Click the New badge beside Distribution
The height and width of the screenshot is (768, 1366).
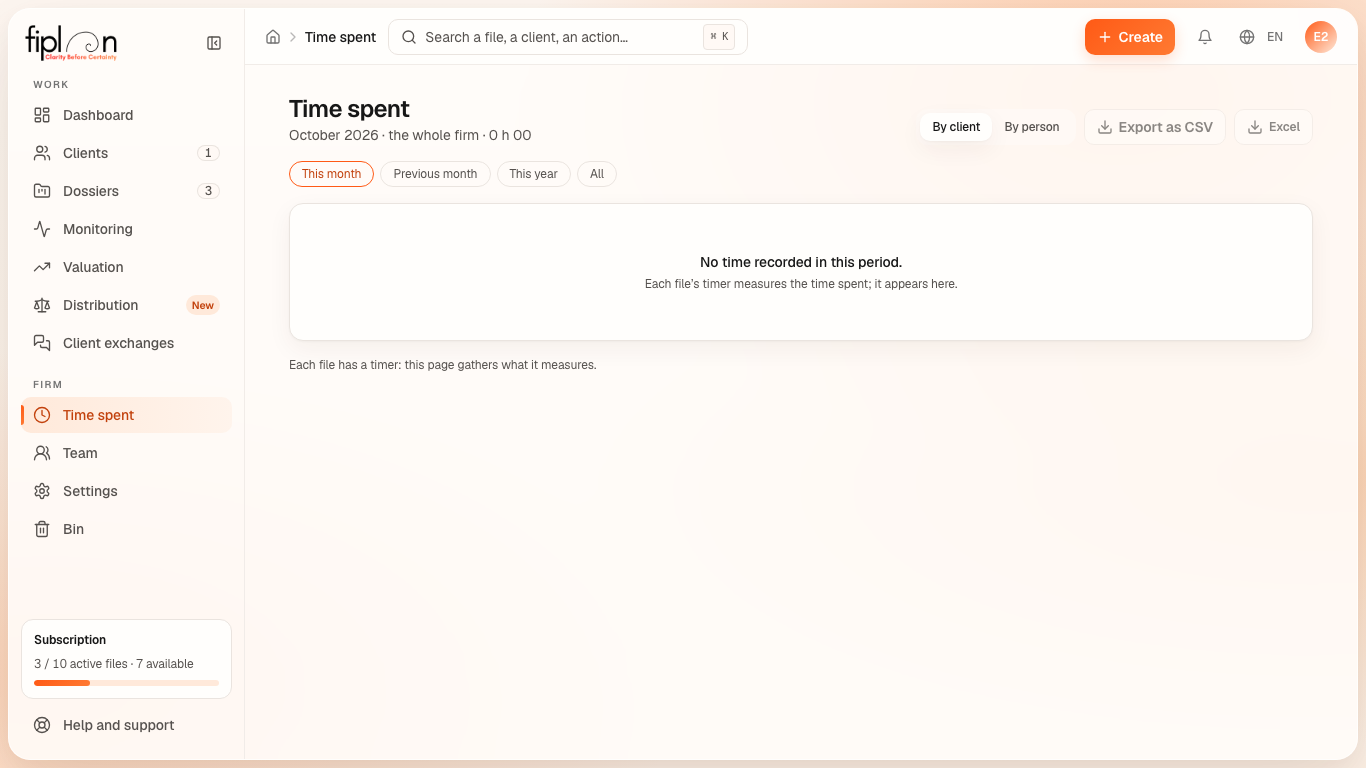pyautogui.click(x=203, y=305)
